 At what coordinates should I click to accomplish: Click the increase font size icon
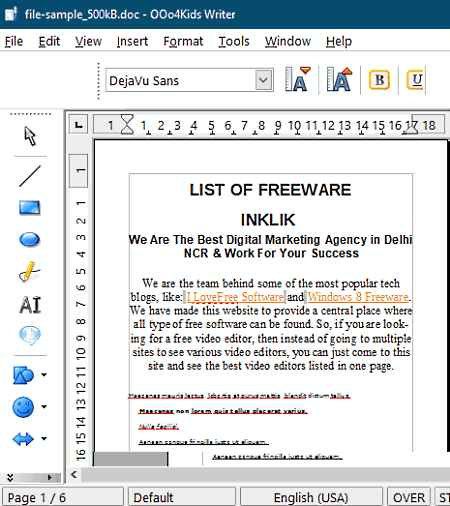(339, 80)
